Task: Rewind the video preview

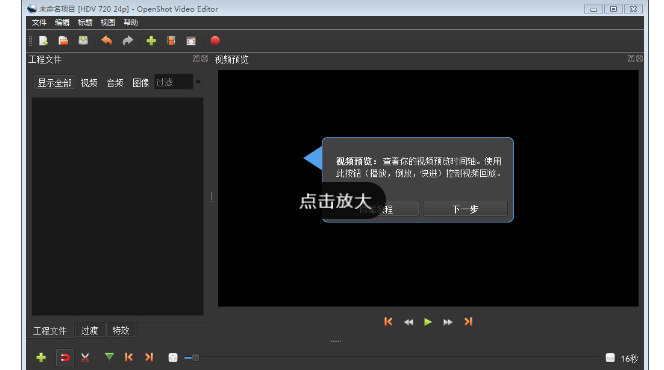Action: click(x=408, y=322)
